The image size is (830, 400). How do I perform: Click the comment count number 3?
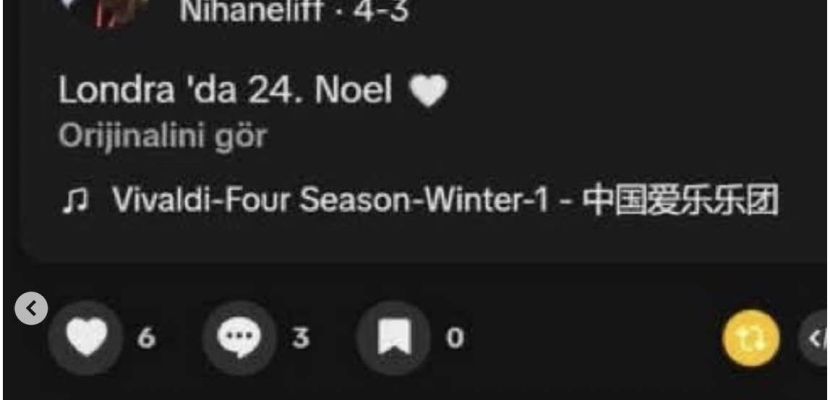pos(301,338)
